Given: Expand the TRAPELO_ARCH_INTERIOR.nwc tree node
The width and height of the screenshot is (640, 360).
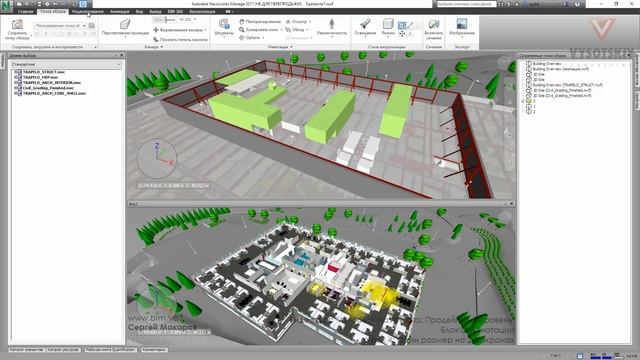Looking at the screenshot, I should (16, 82).
